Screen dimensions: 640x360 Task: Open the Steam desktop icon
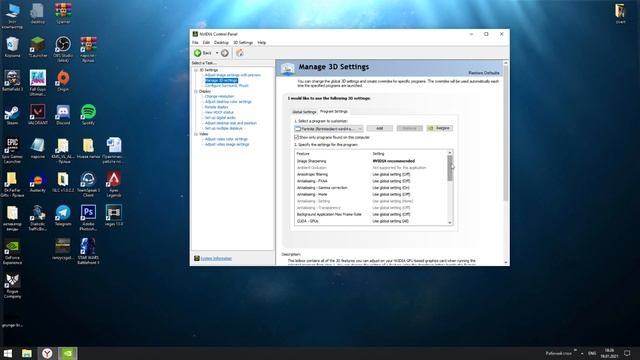[x=12, y=115]
